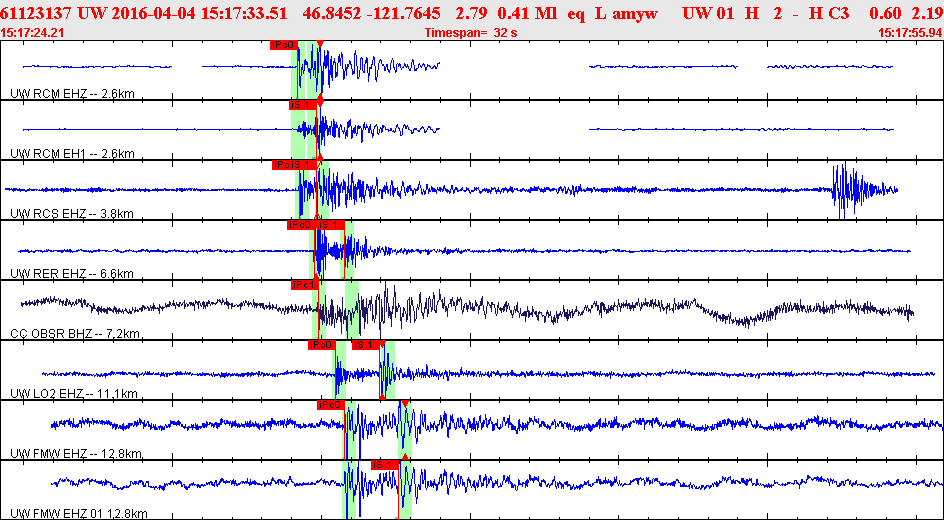
Task: Select the iS 1 pick flag on LO2 EHZ
Action: pos(366,345)
